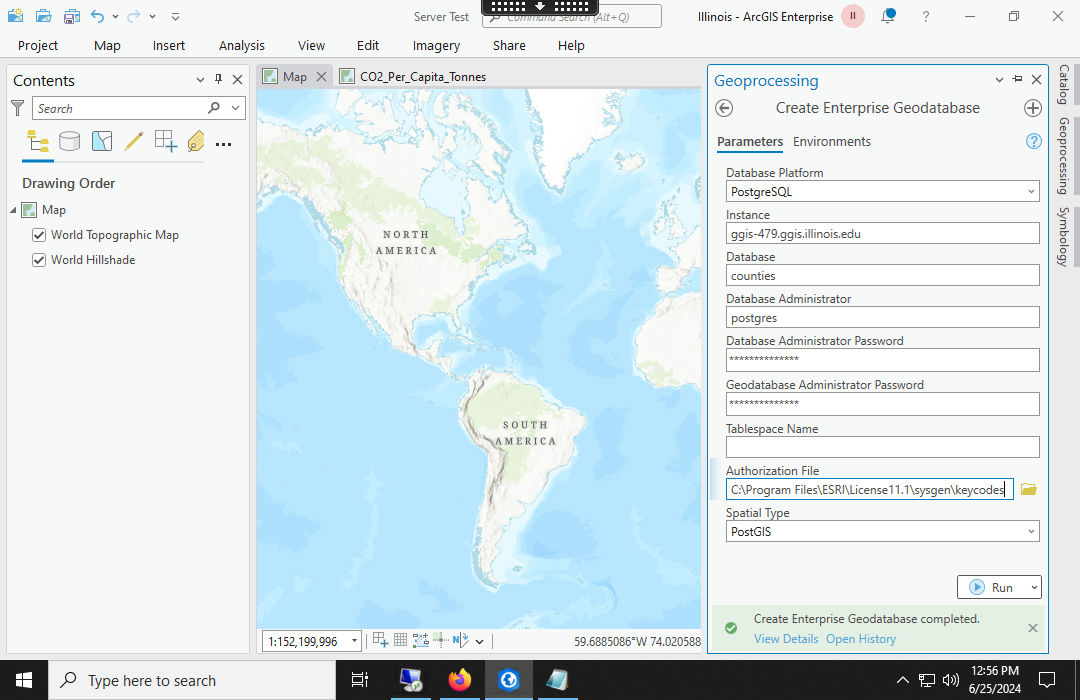Screen dimensions: 1080x700
Task: Switch to Environments tab
Action: click(x=831, y=142)
